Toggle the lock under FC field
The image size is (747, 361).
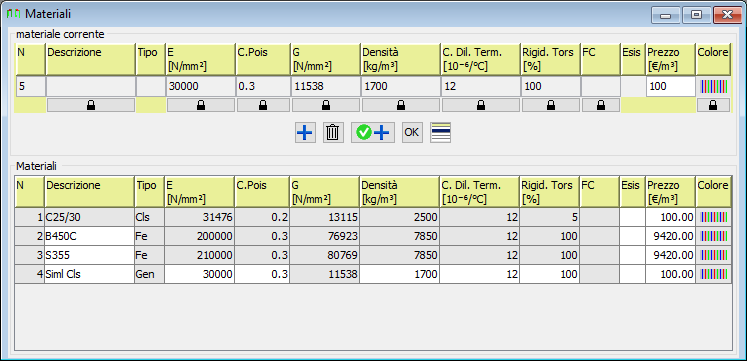click(601, 105)
